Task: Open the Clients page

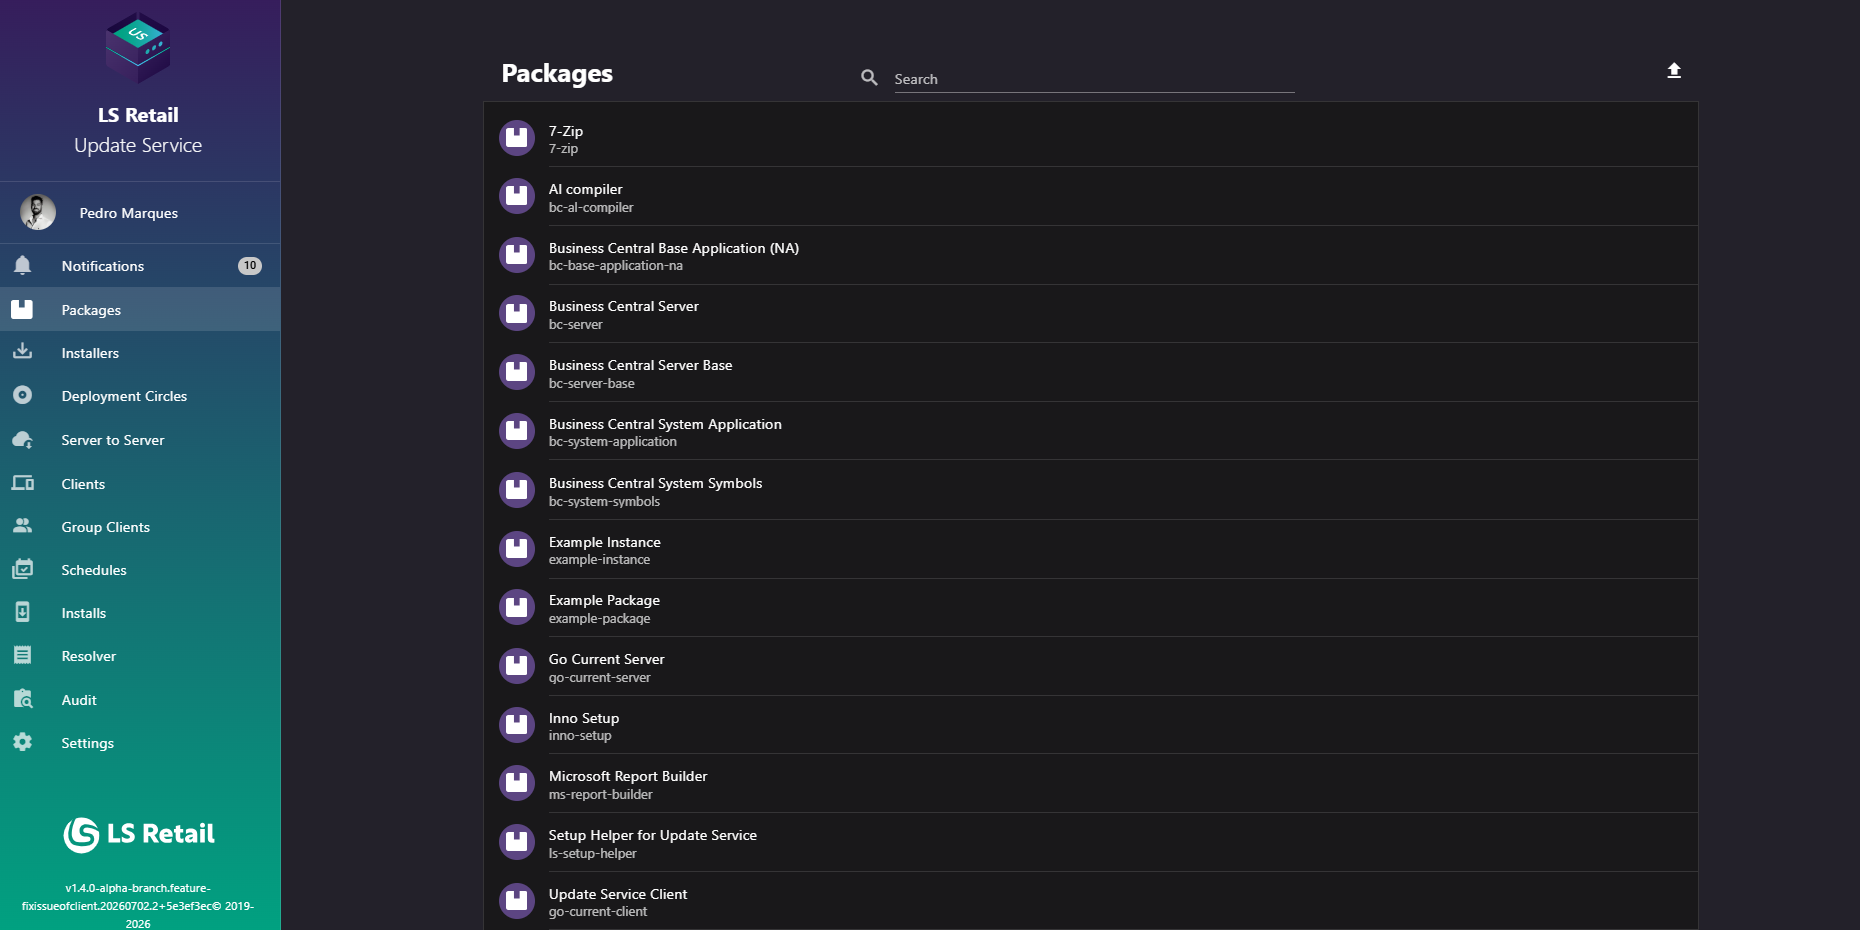Action: (140, 483)
